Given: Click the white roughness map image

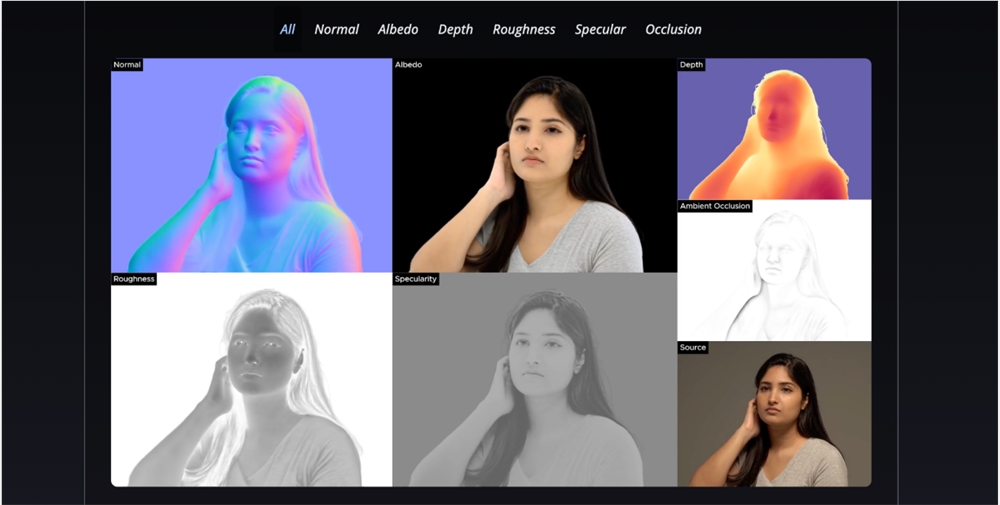Looking at the screenshot, I should [x=251, y=383].
